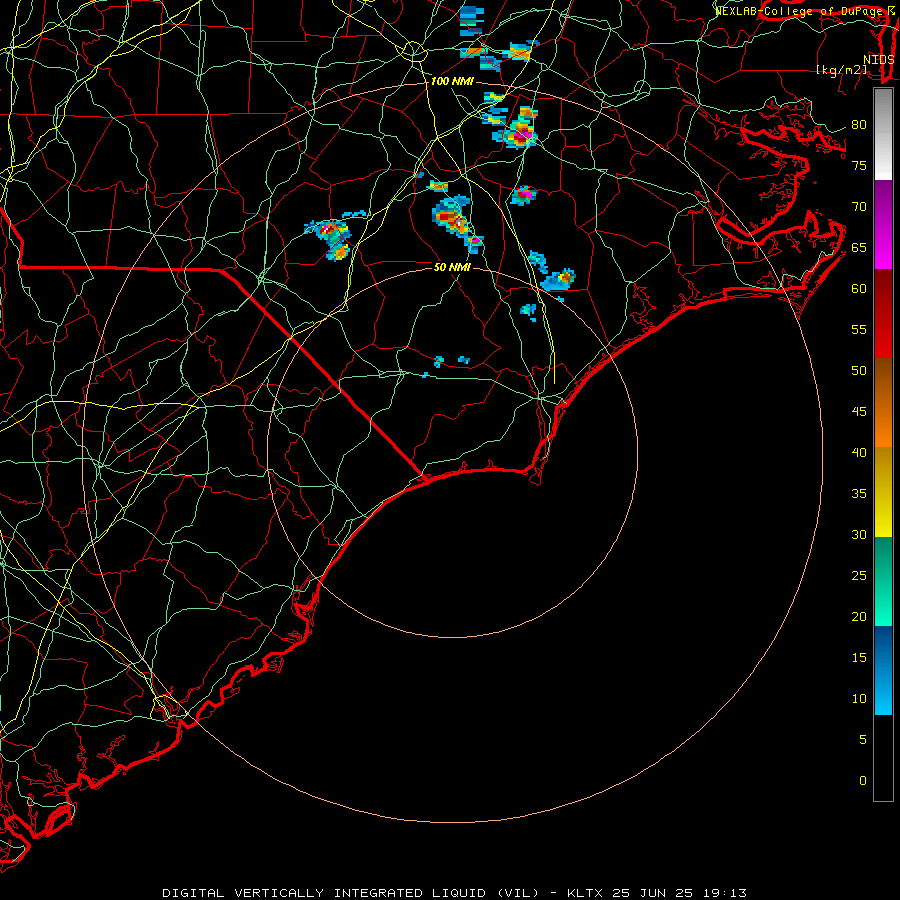Click the legend value 20
900x900 pixels.
[x=859, y=616]
